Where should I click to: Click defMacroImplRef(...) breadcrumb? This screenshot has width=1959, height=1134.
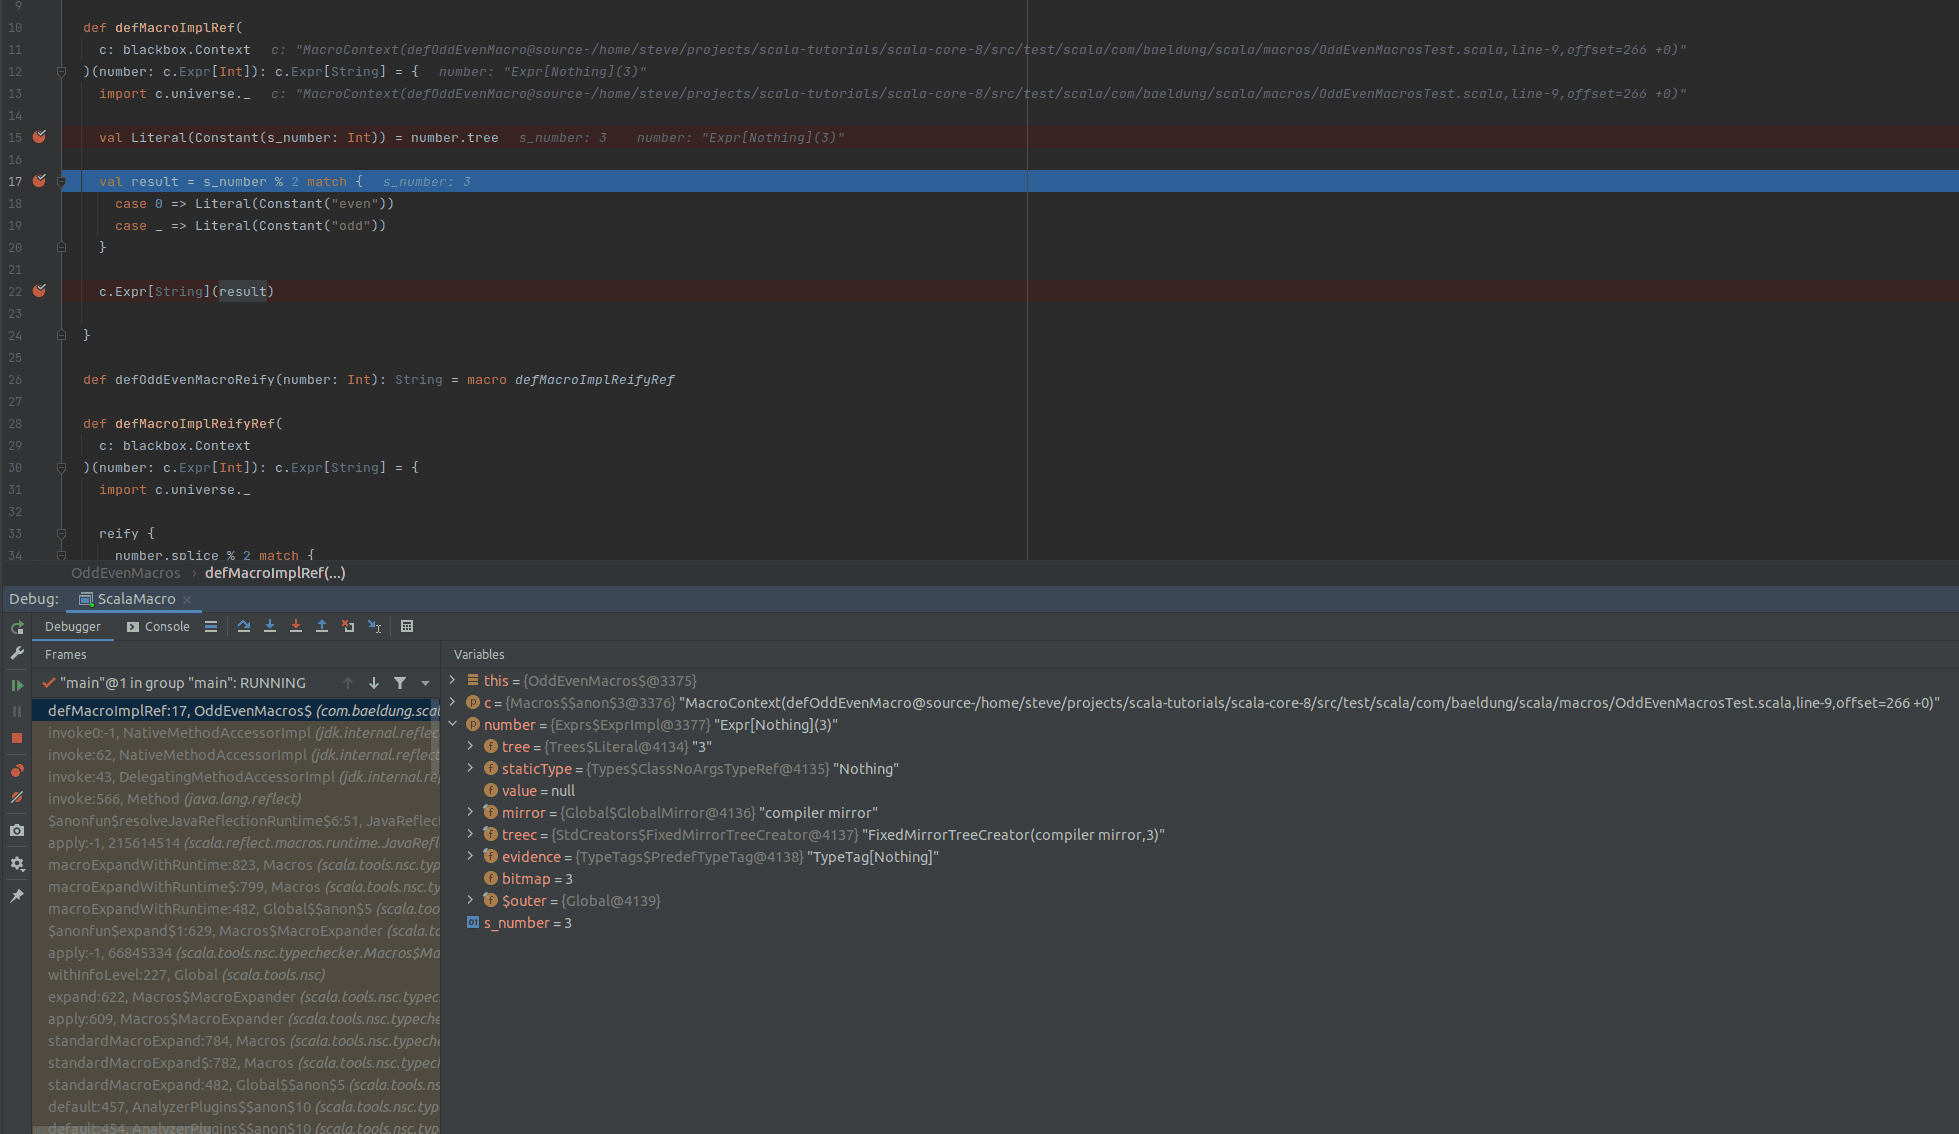tap(275, 573)
